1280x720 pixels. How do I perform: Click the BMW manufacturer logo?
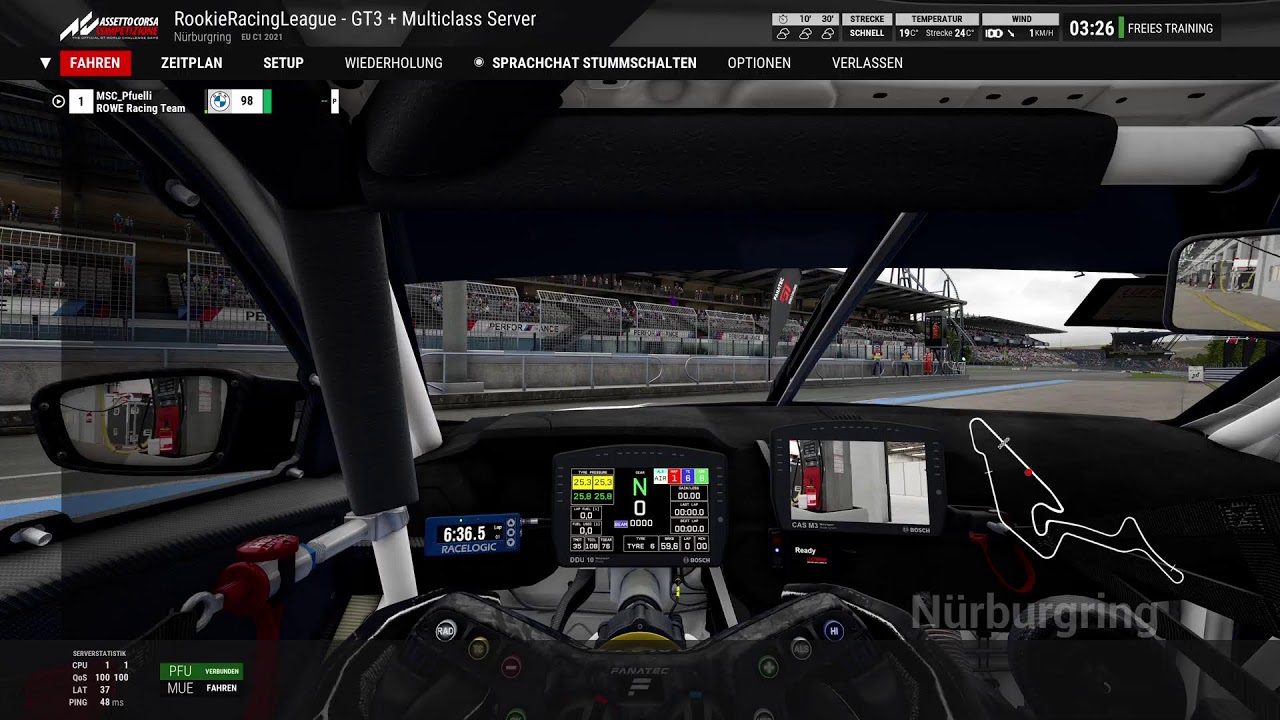(219, 101)
